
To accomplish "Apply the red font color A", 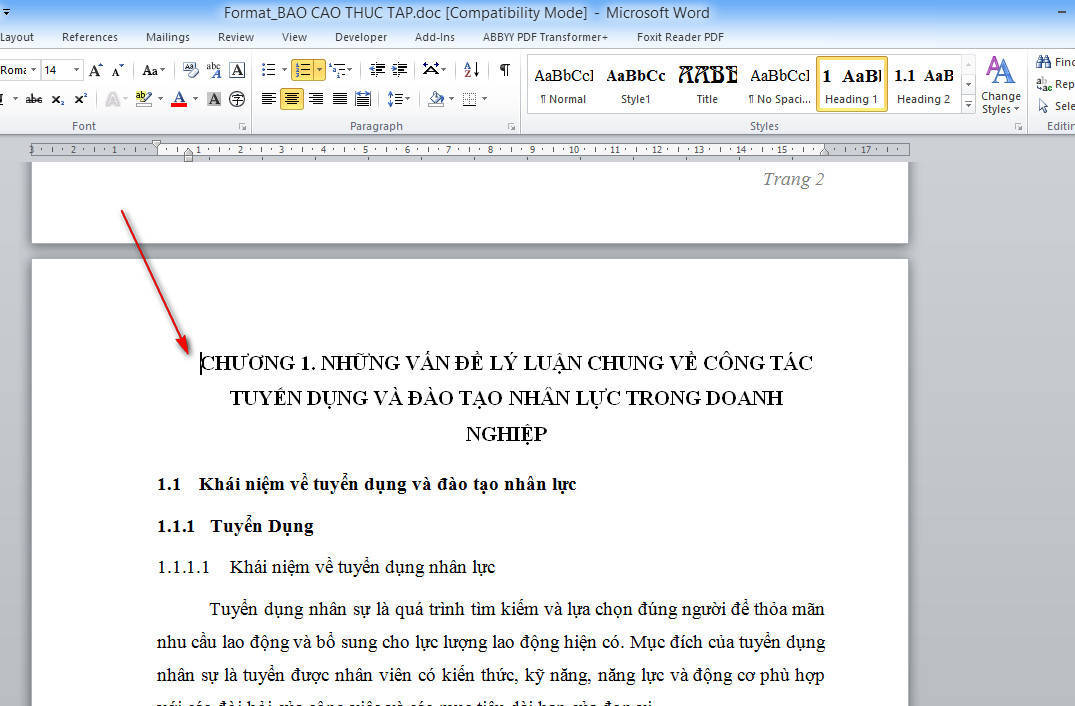I will click(x=179, y=99).
